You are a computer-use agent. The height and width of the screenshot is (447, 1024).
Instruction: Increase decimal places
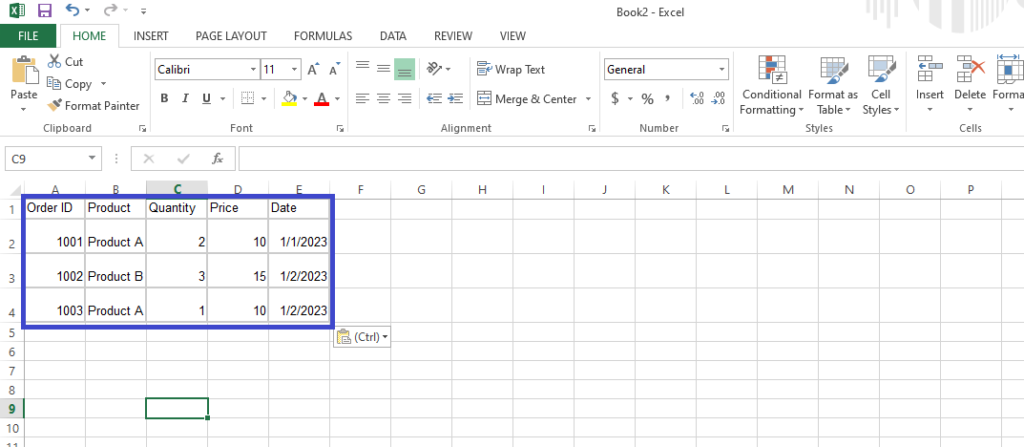697,99
